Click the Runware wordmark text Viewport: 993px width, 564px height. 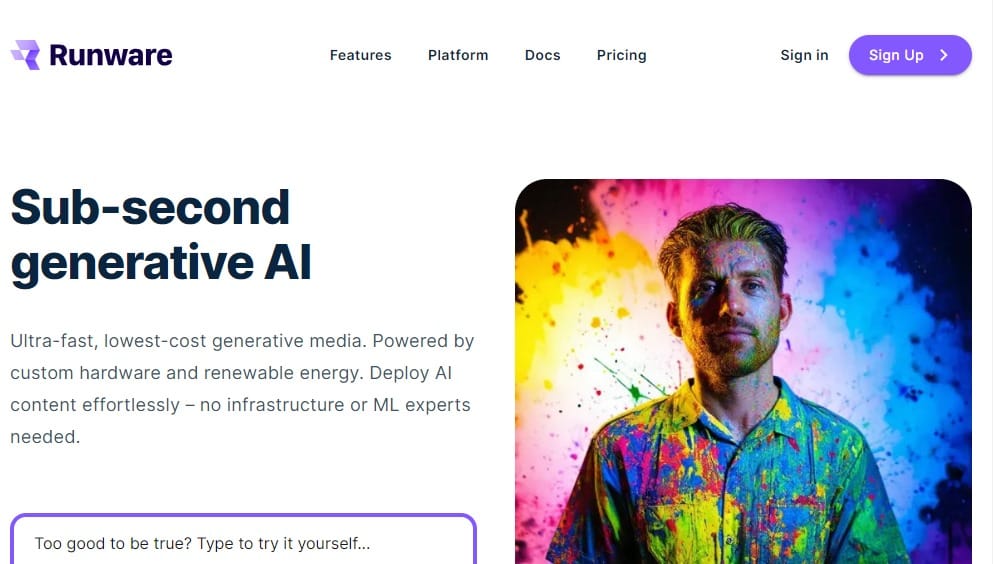click(x=111, y=55)
